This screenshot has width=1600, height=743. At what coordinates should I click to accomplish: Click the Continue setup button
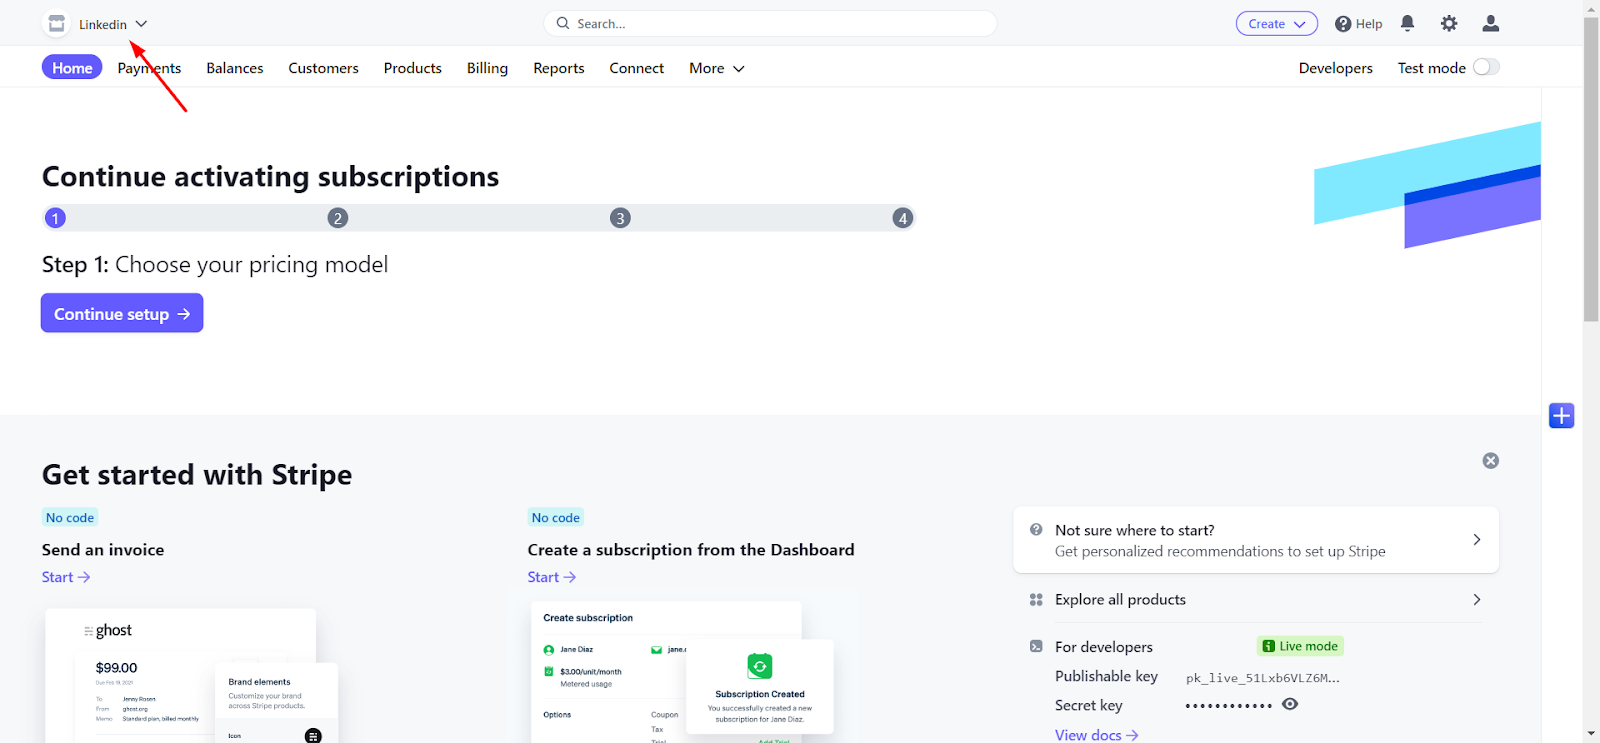(x=122, y=313)
